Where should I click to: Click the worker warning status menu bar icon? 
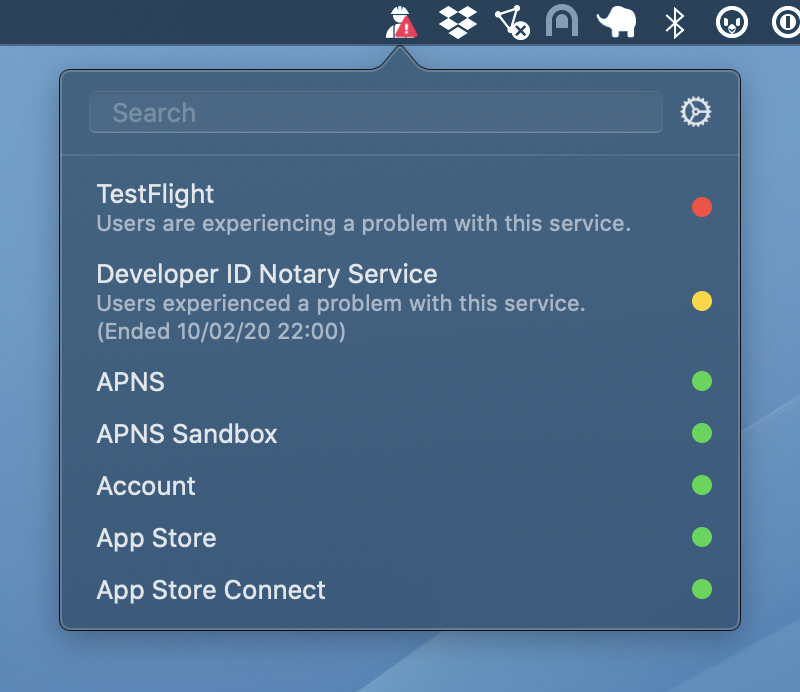401,22
